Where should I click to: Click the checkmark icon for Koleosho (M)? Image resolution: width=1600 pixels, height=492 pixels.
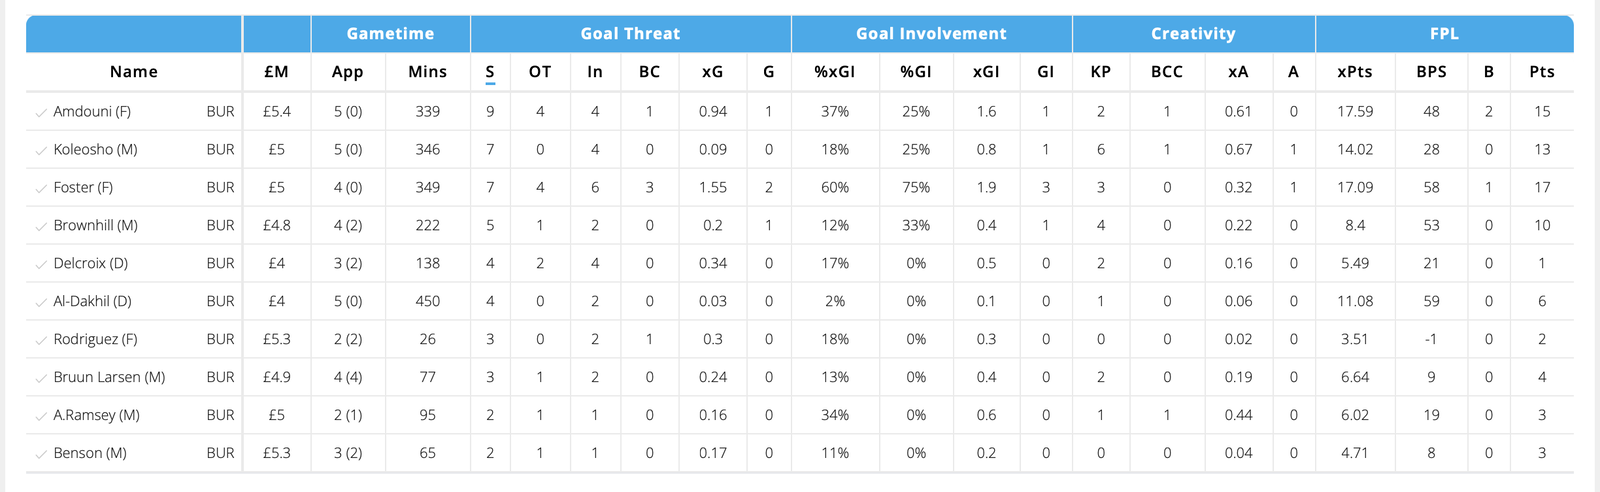(x=41, y=150)
